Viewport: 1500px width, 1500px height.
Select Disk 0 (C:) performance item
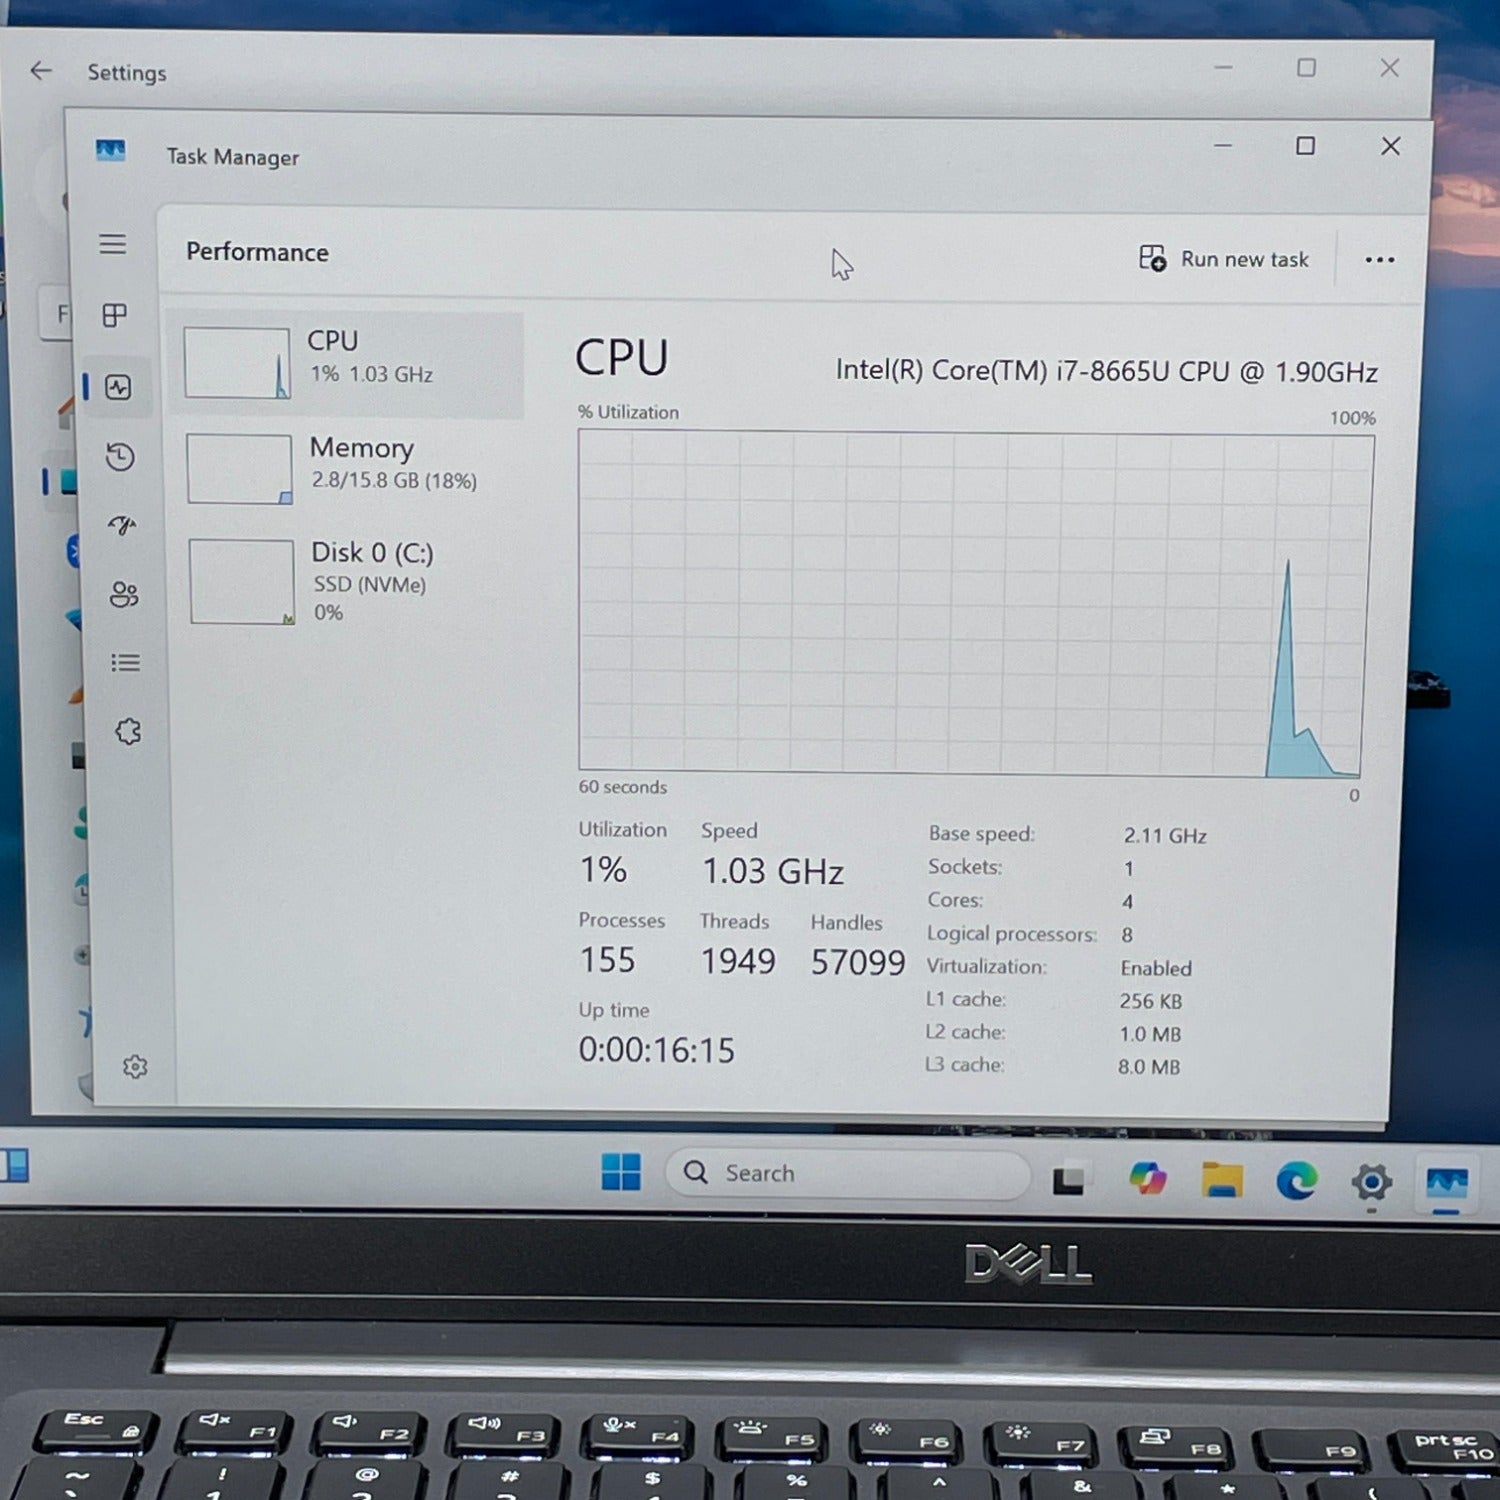tap(346, 581)
